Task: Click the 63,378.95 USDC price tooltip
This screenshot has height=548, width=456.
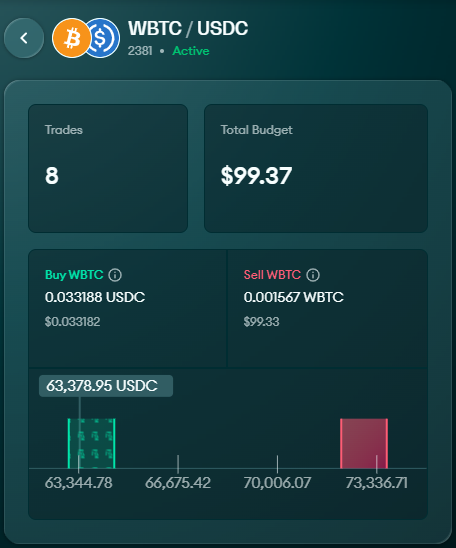Action: click(x=106, y=386)
